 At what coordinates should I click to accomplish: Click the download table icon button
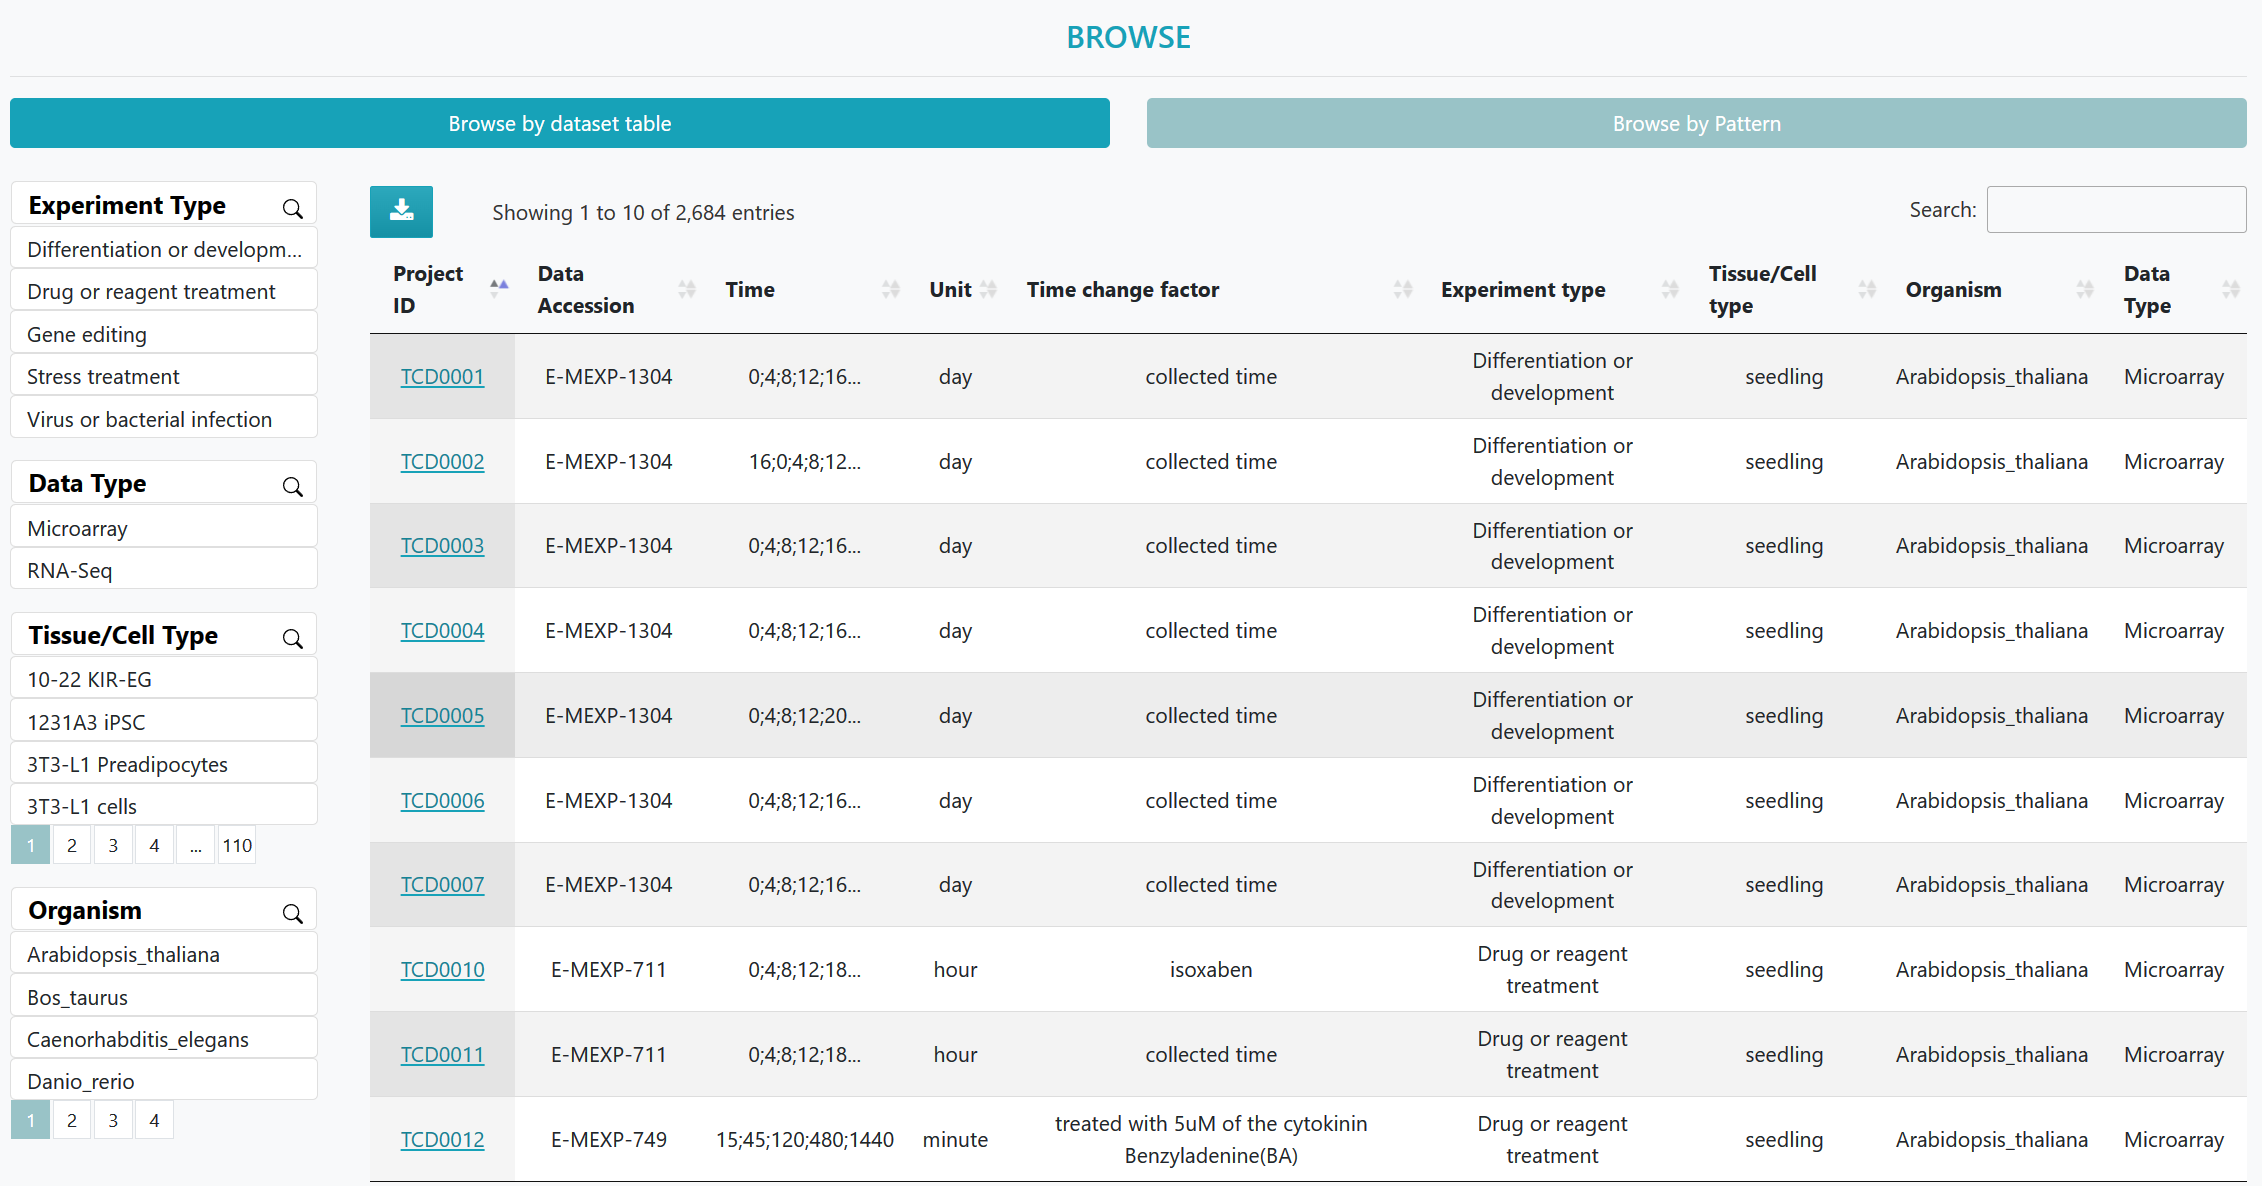point(401,211)
